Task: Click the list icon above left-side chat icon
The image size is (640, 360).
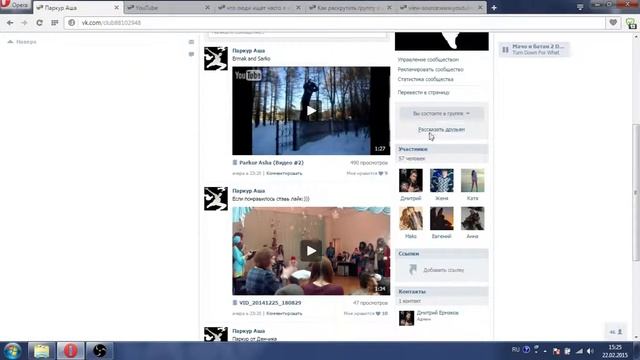Action: (x=191, y=42)
